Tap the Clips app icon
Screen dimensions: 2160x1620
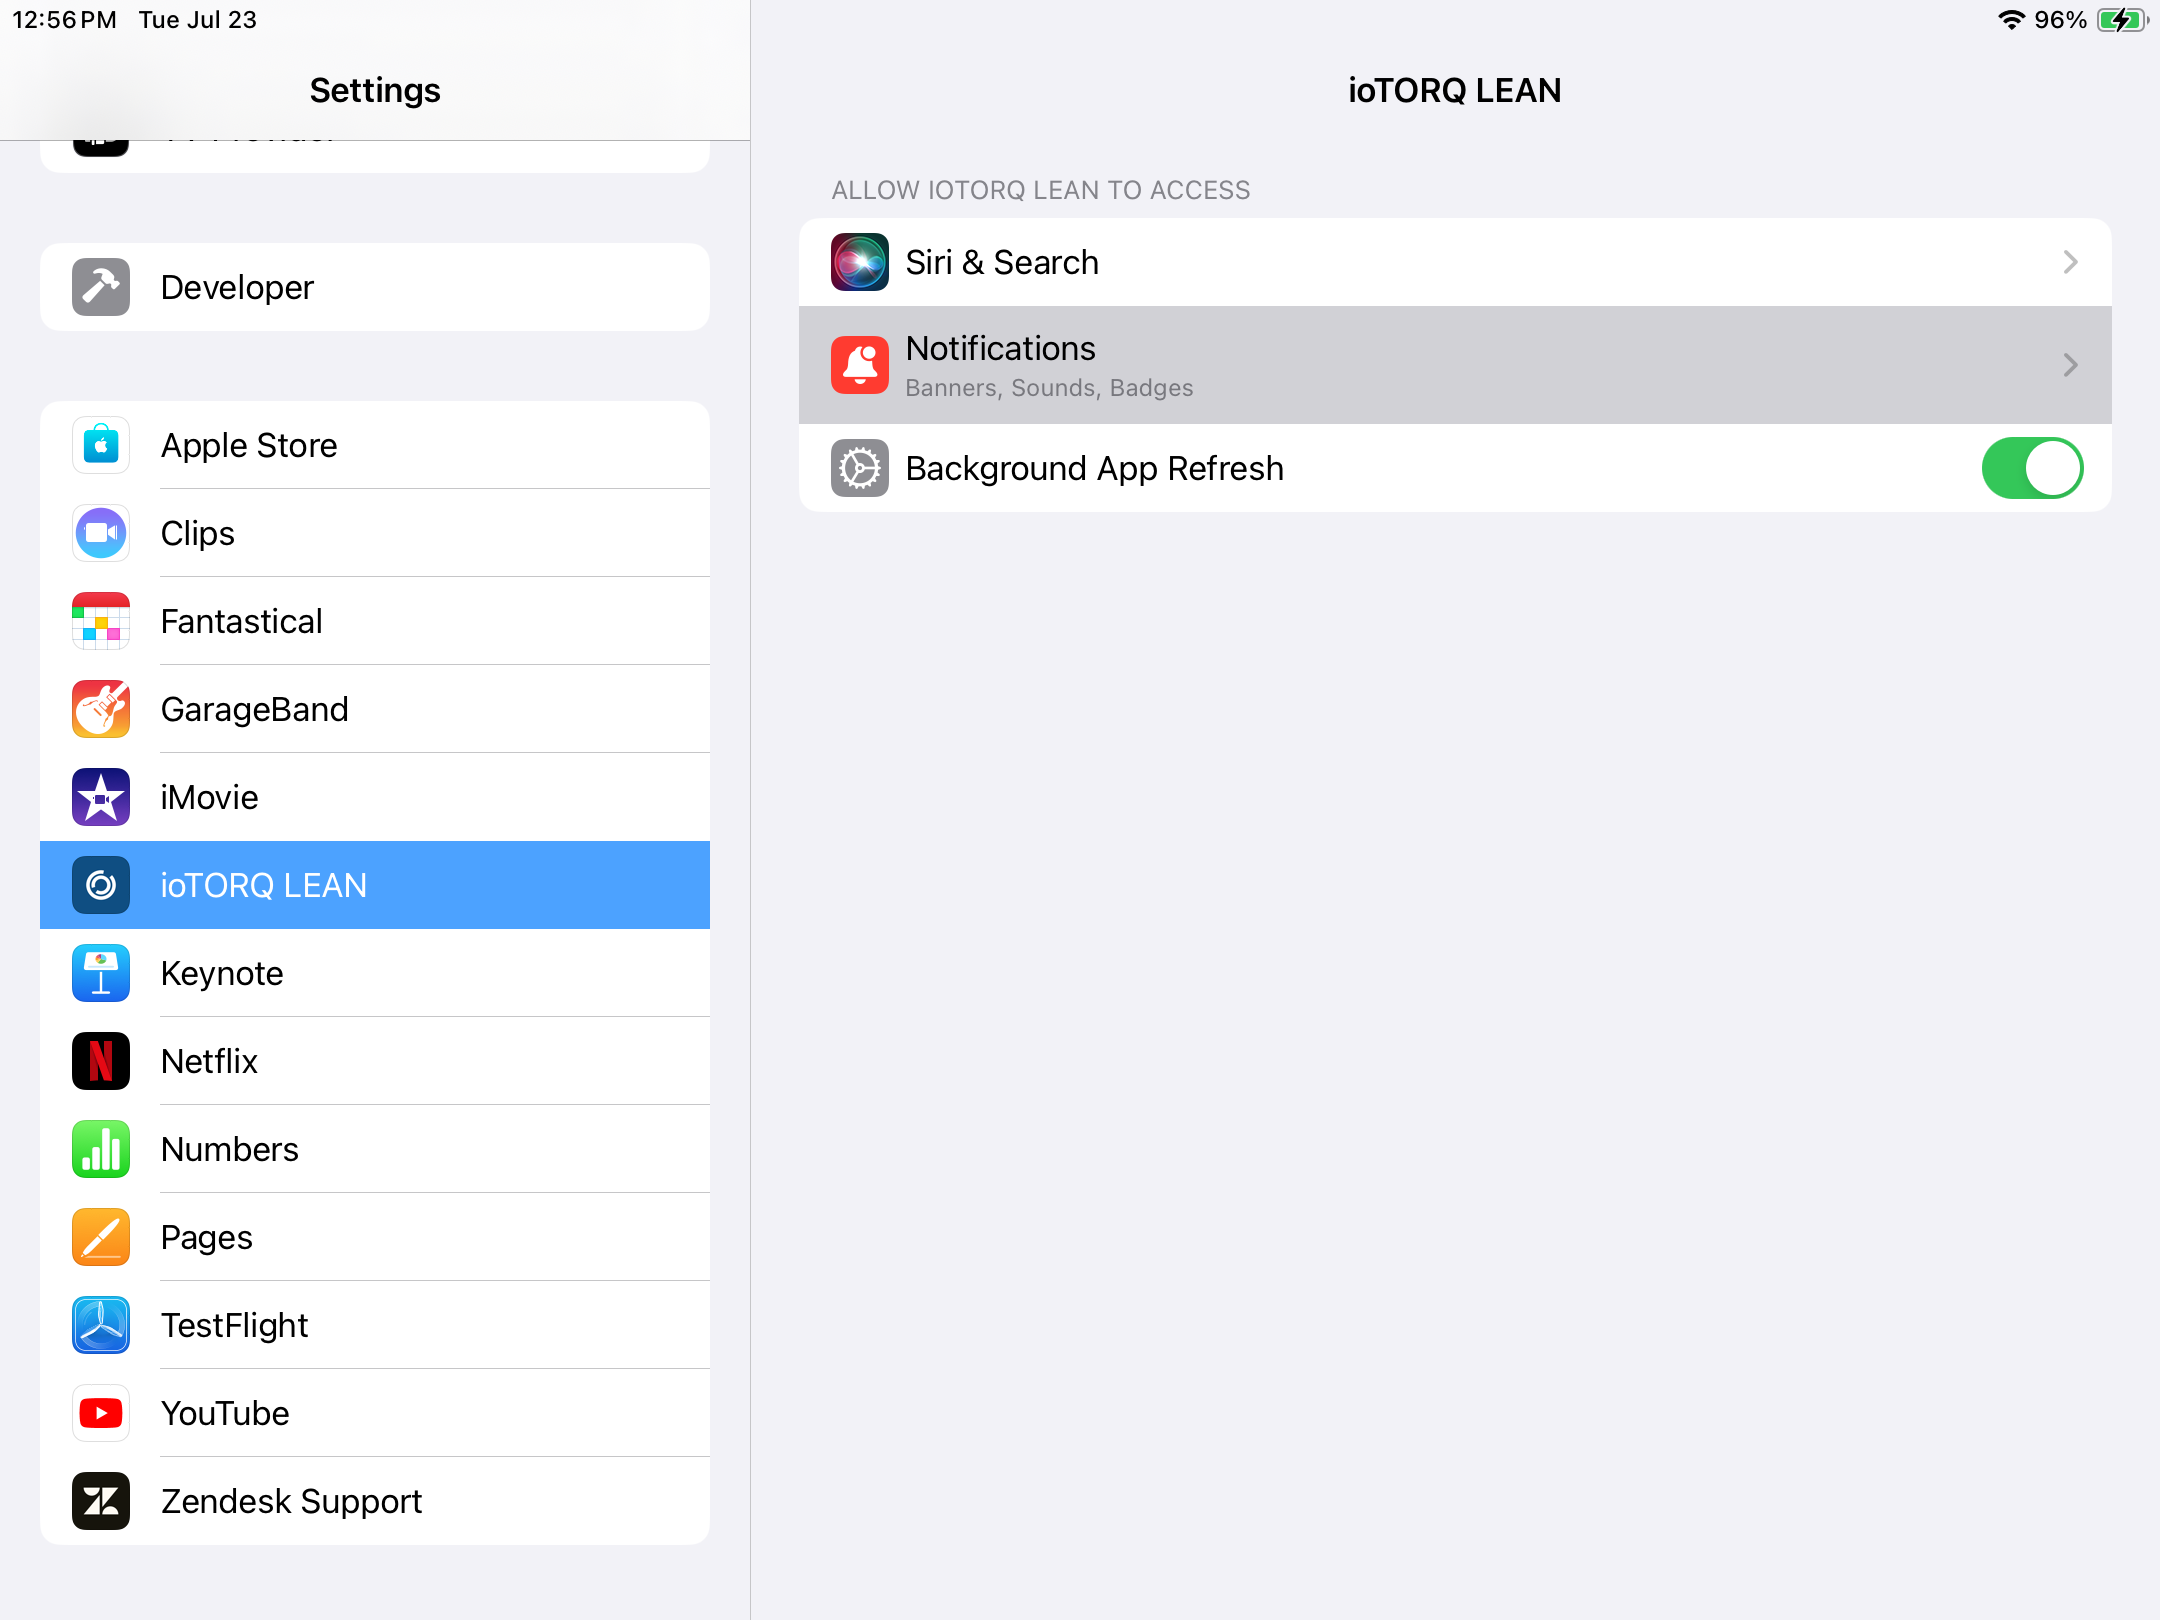click(x=101, y=533)
